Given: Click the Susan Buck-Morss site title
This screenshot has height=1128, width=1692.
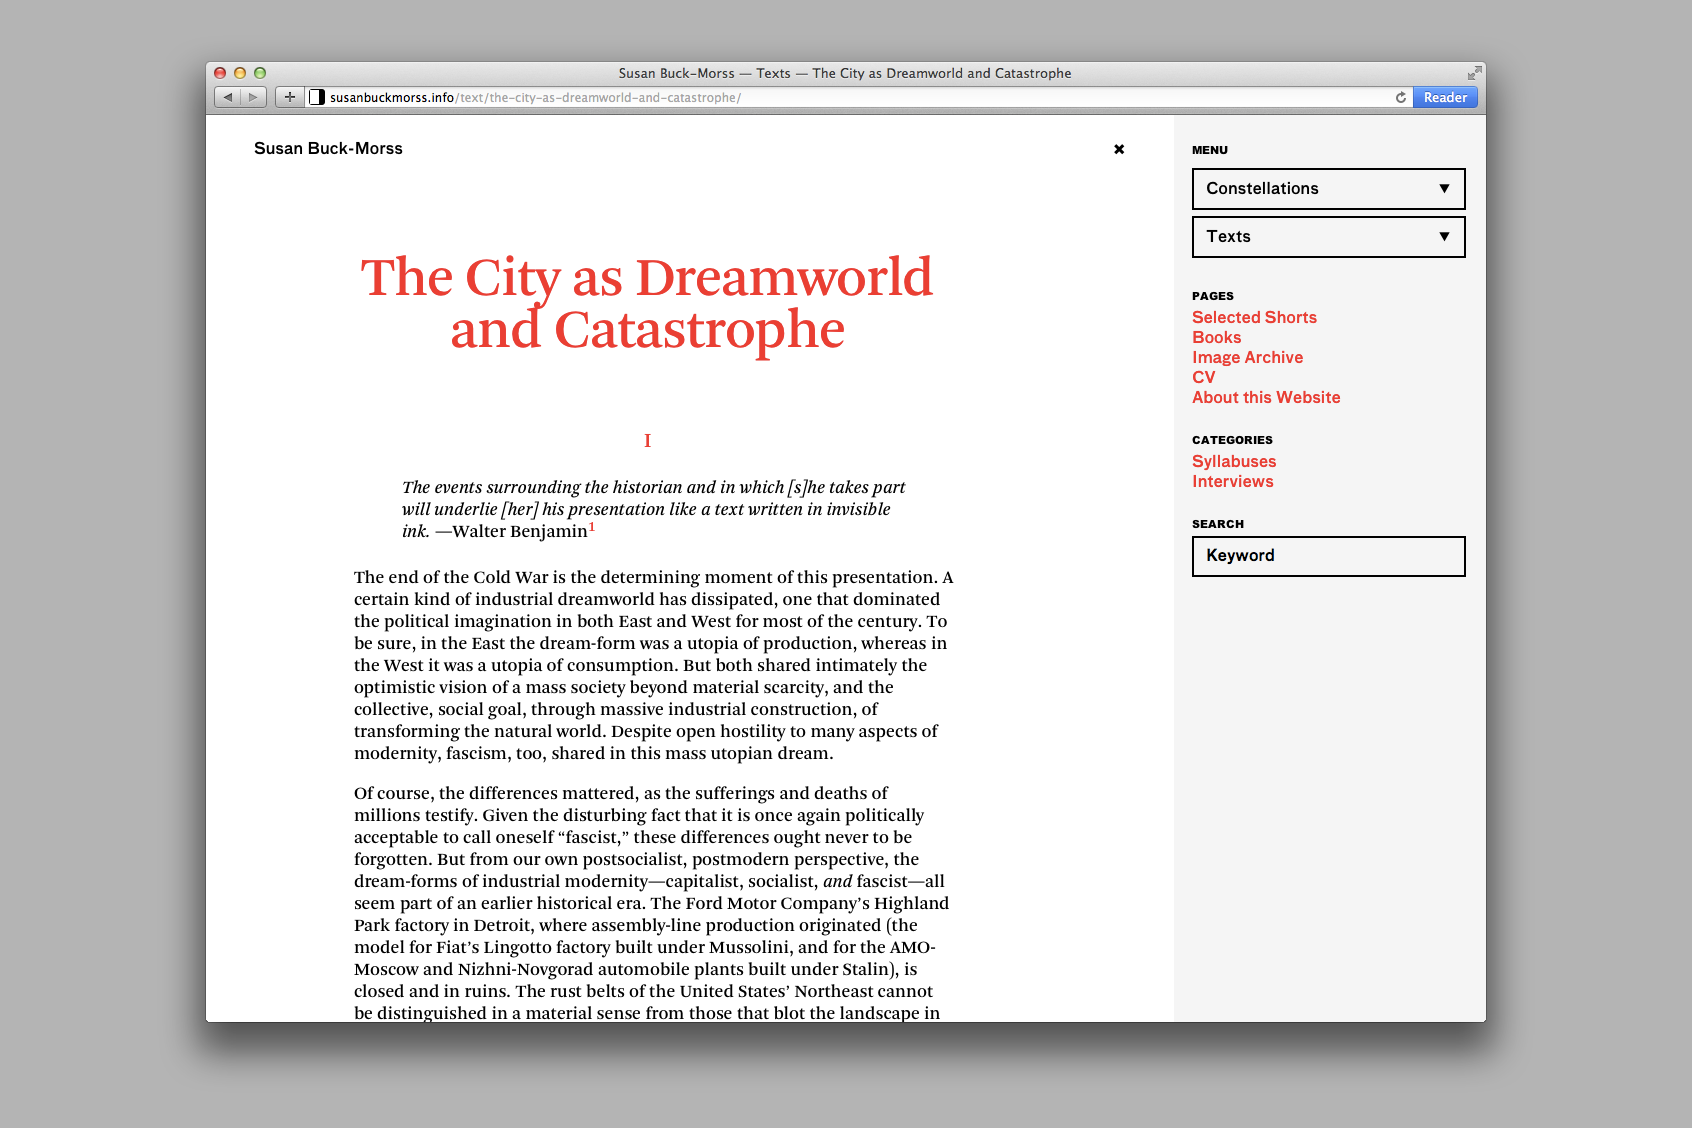Looking at the screenshot, I should [x=328, y=148].
